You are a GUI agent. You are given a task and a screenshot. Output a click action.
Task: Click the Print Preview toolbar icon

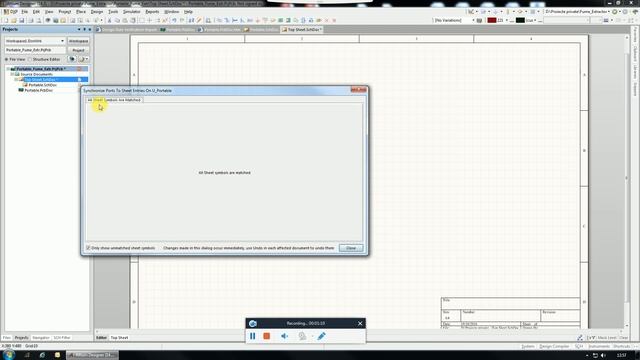[x=39, y=20]
